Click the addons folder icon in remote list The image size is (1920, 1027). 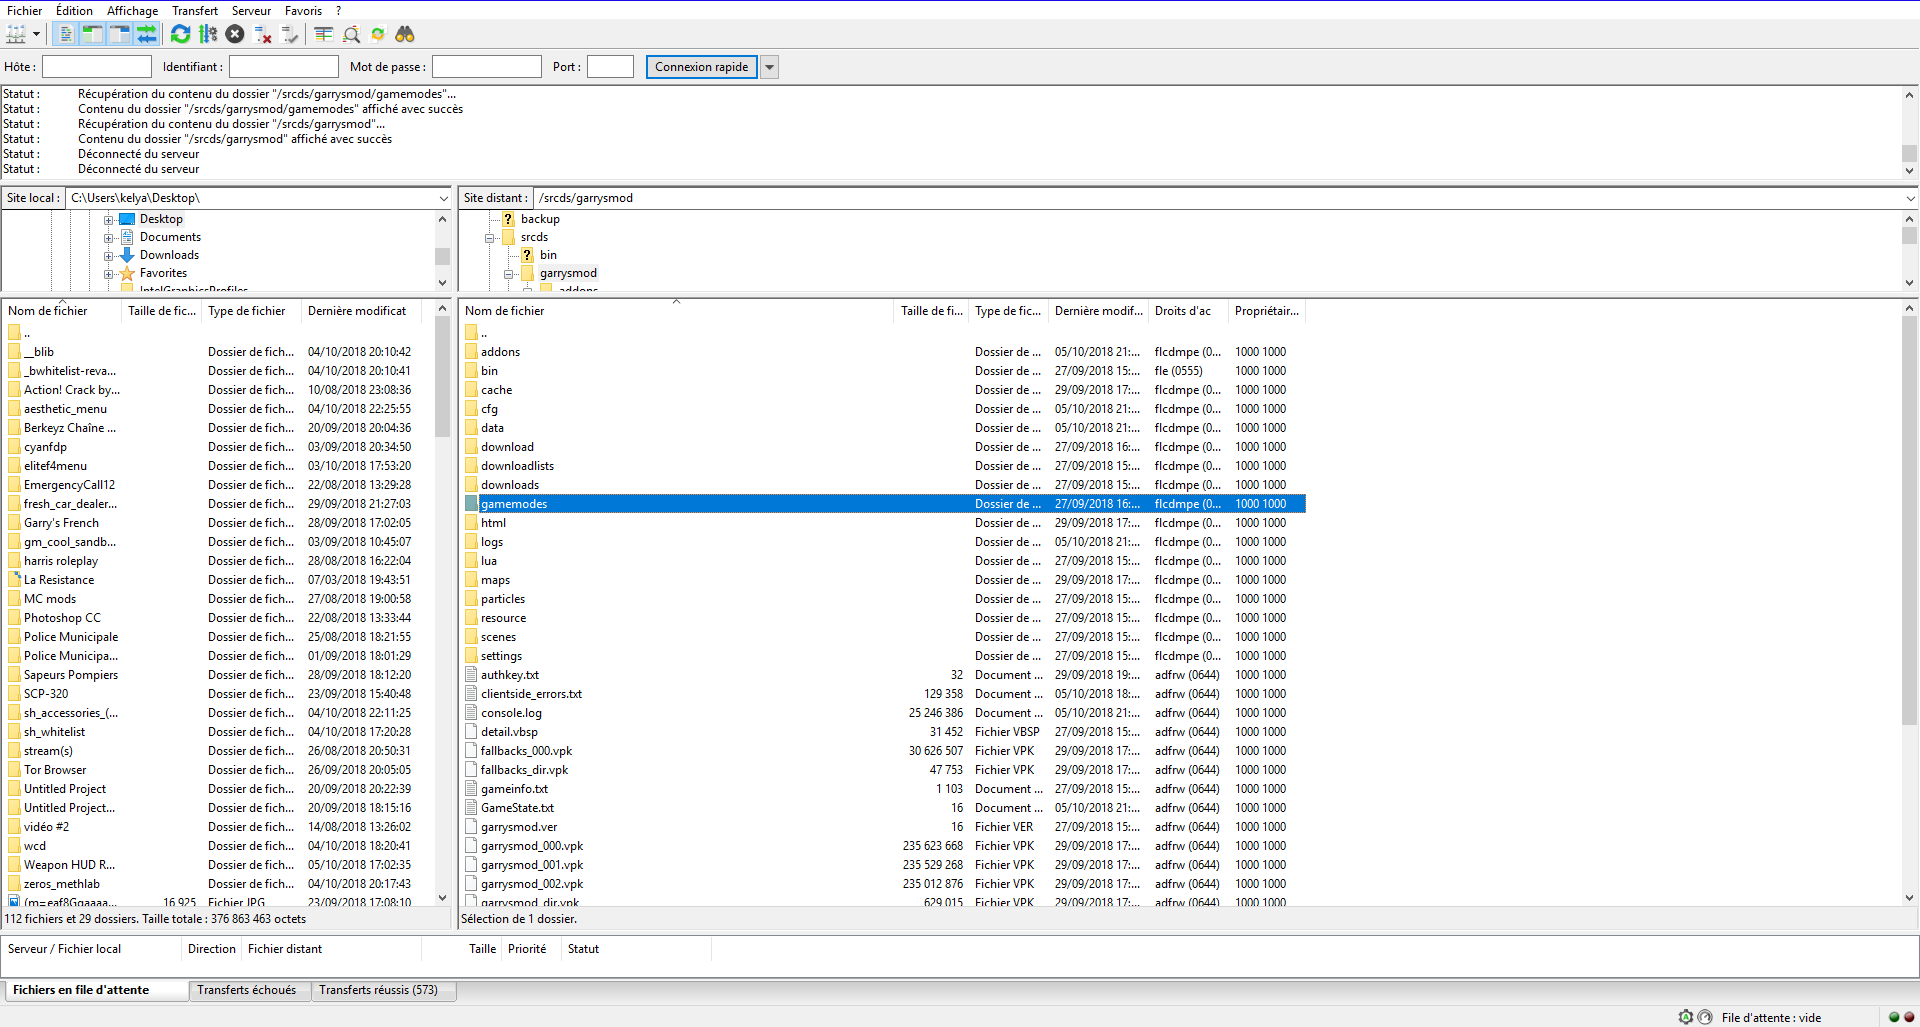point(471,352)
